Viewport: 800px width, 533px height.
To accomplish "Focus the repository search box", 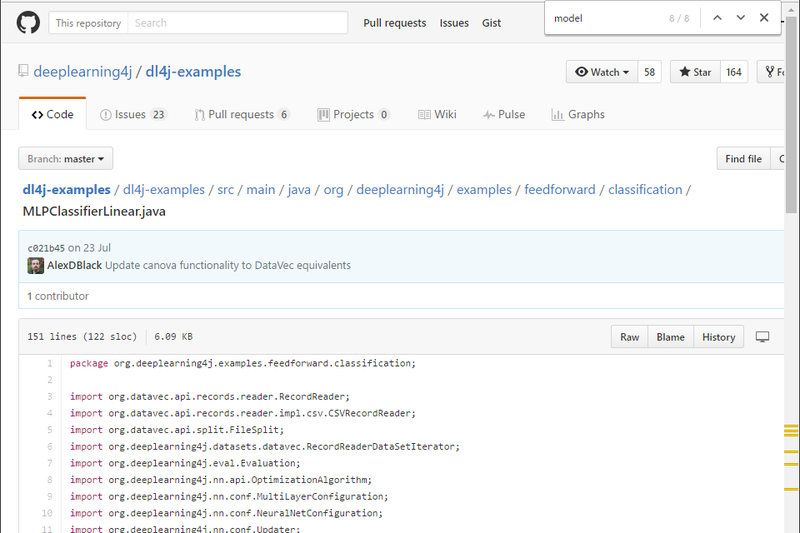I will pyautogui.click(x=238, y=23).
